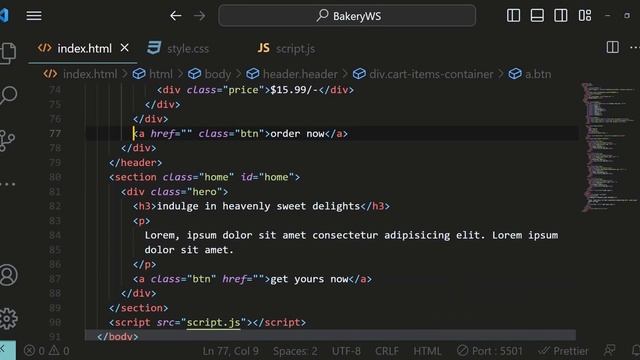The height and width of the screenshot is (360, 640).
Task: Click the BakeryWS command search box
Action: tap(347, 16)
